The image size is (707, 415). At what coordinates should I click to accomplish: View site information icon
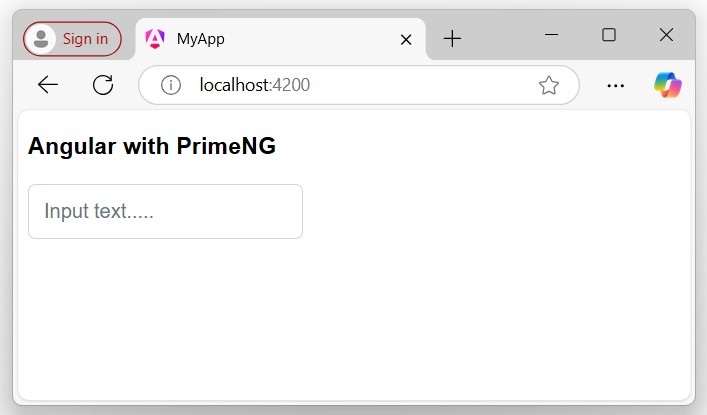tap(171, 85)
